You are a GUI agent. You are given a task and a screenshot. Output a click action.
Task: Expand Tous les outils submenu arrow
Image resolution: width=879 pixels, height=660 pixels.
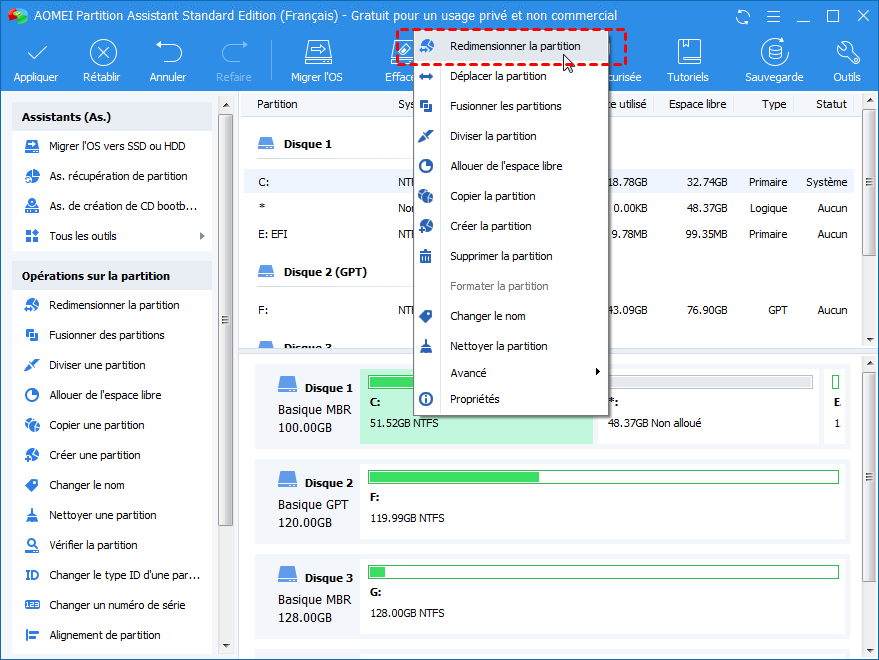pos(202,236)
